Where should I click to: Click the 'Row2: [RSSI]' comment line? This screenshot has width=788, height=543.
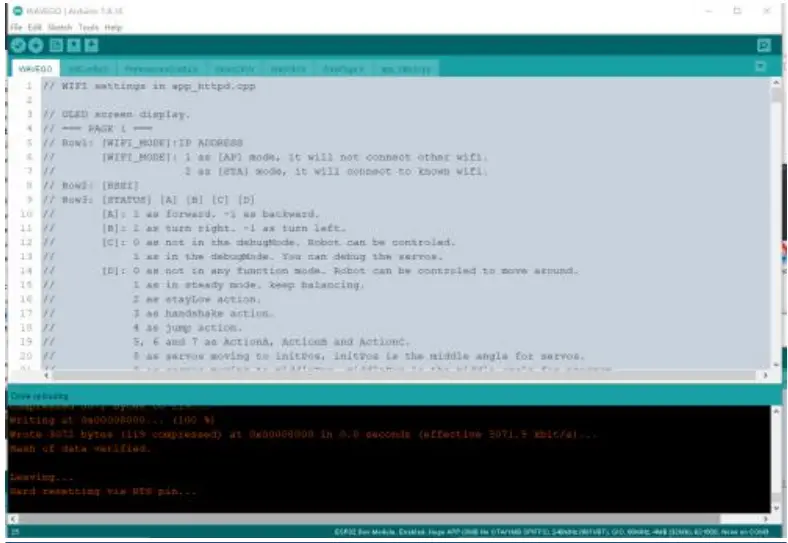pyautogui.click(x=91, y=186)
